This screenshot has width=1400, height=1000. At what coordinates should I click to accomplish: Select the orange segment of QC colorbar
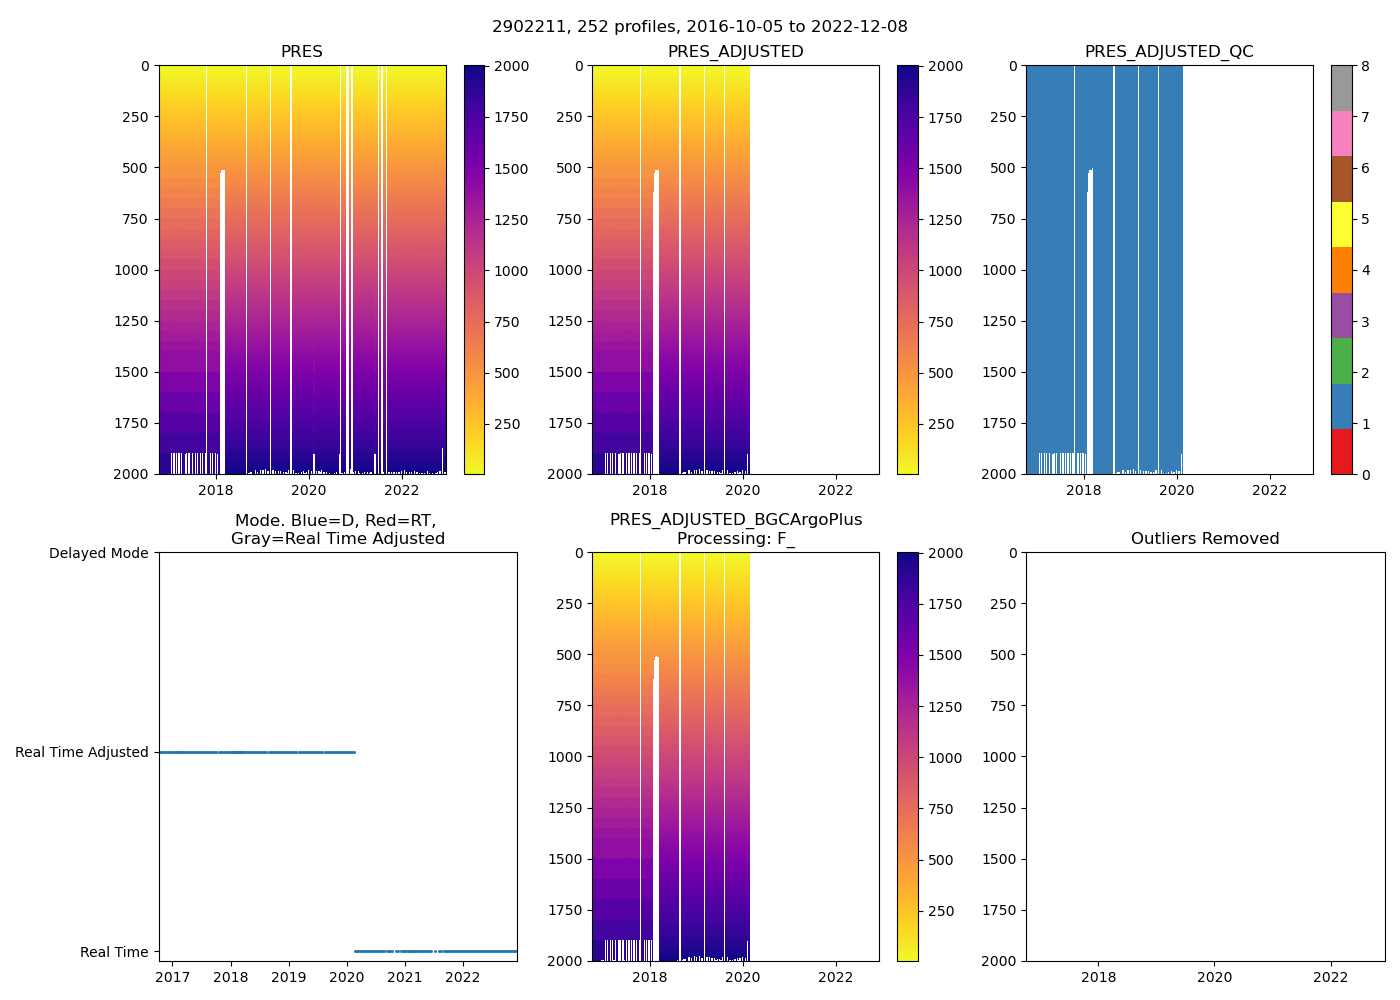1341,270
